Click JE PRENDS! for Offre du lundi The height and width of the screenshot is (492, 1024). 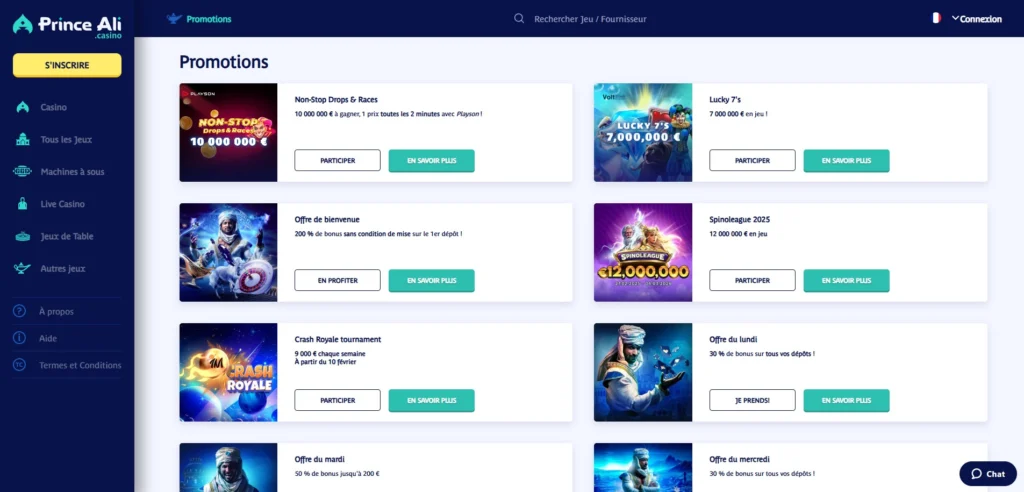(x=752, y=400)
